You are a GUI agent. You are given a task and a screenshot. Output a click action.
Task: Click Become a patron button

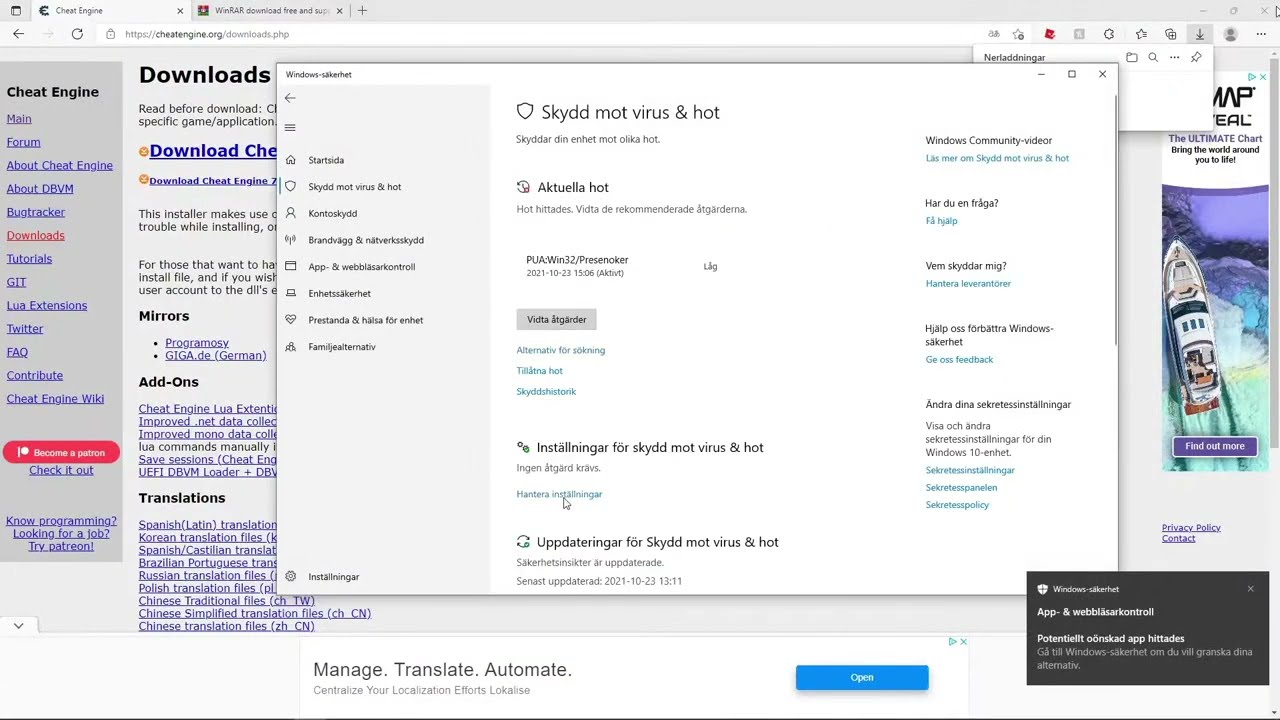coord(61,452)
